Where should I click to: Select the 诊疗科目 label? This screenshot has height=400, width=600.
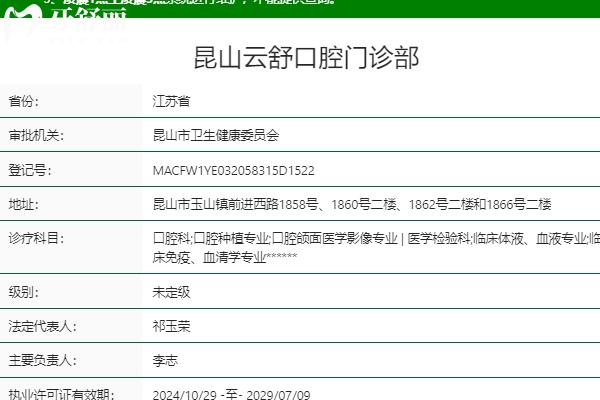tap(36, 238)
